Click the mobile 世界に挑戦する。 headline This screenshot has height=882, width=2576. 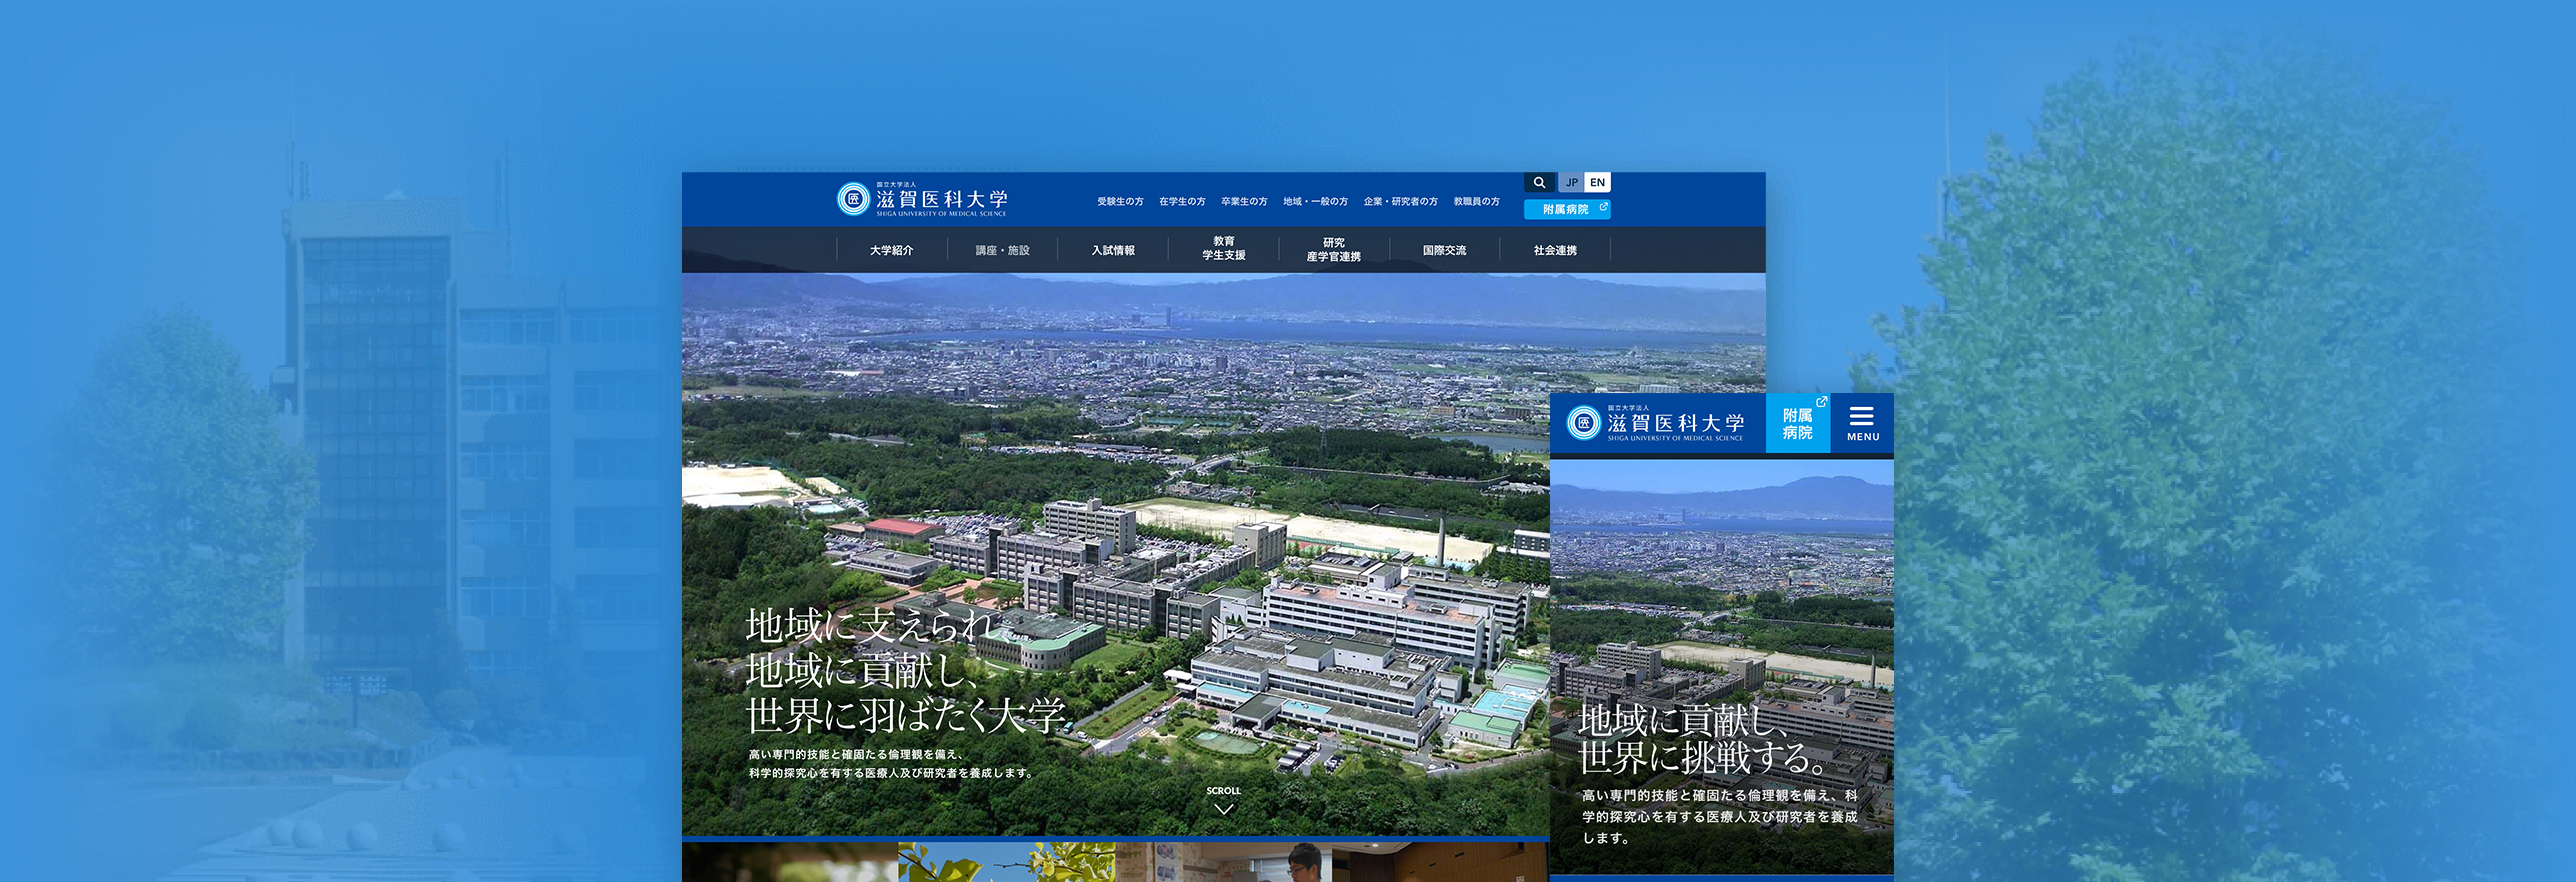click(x=1704, y=758)
